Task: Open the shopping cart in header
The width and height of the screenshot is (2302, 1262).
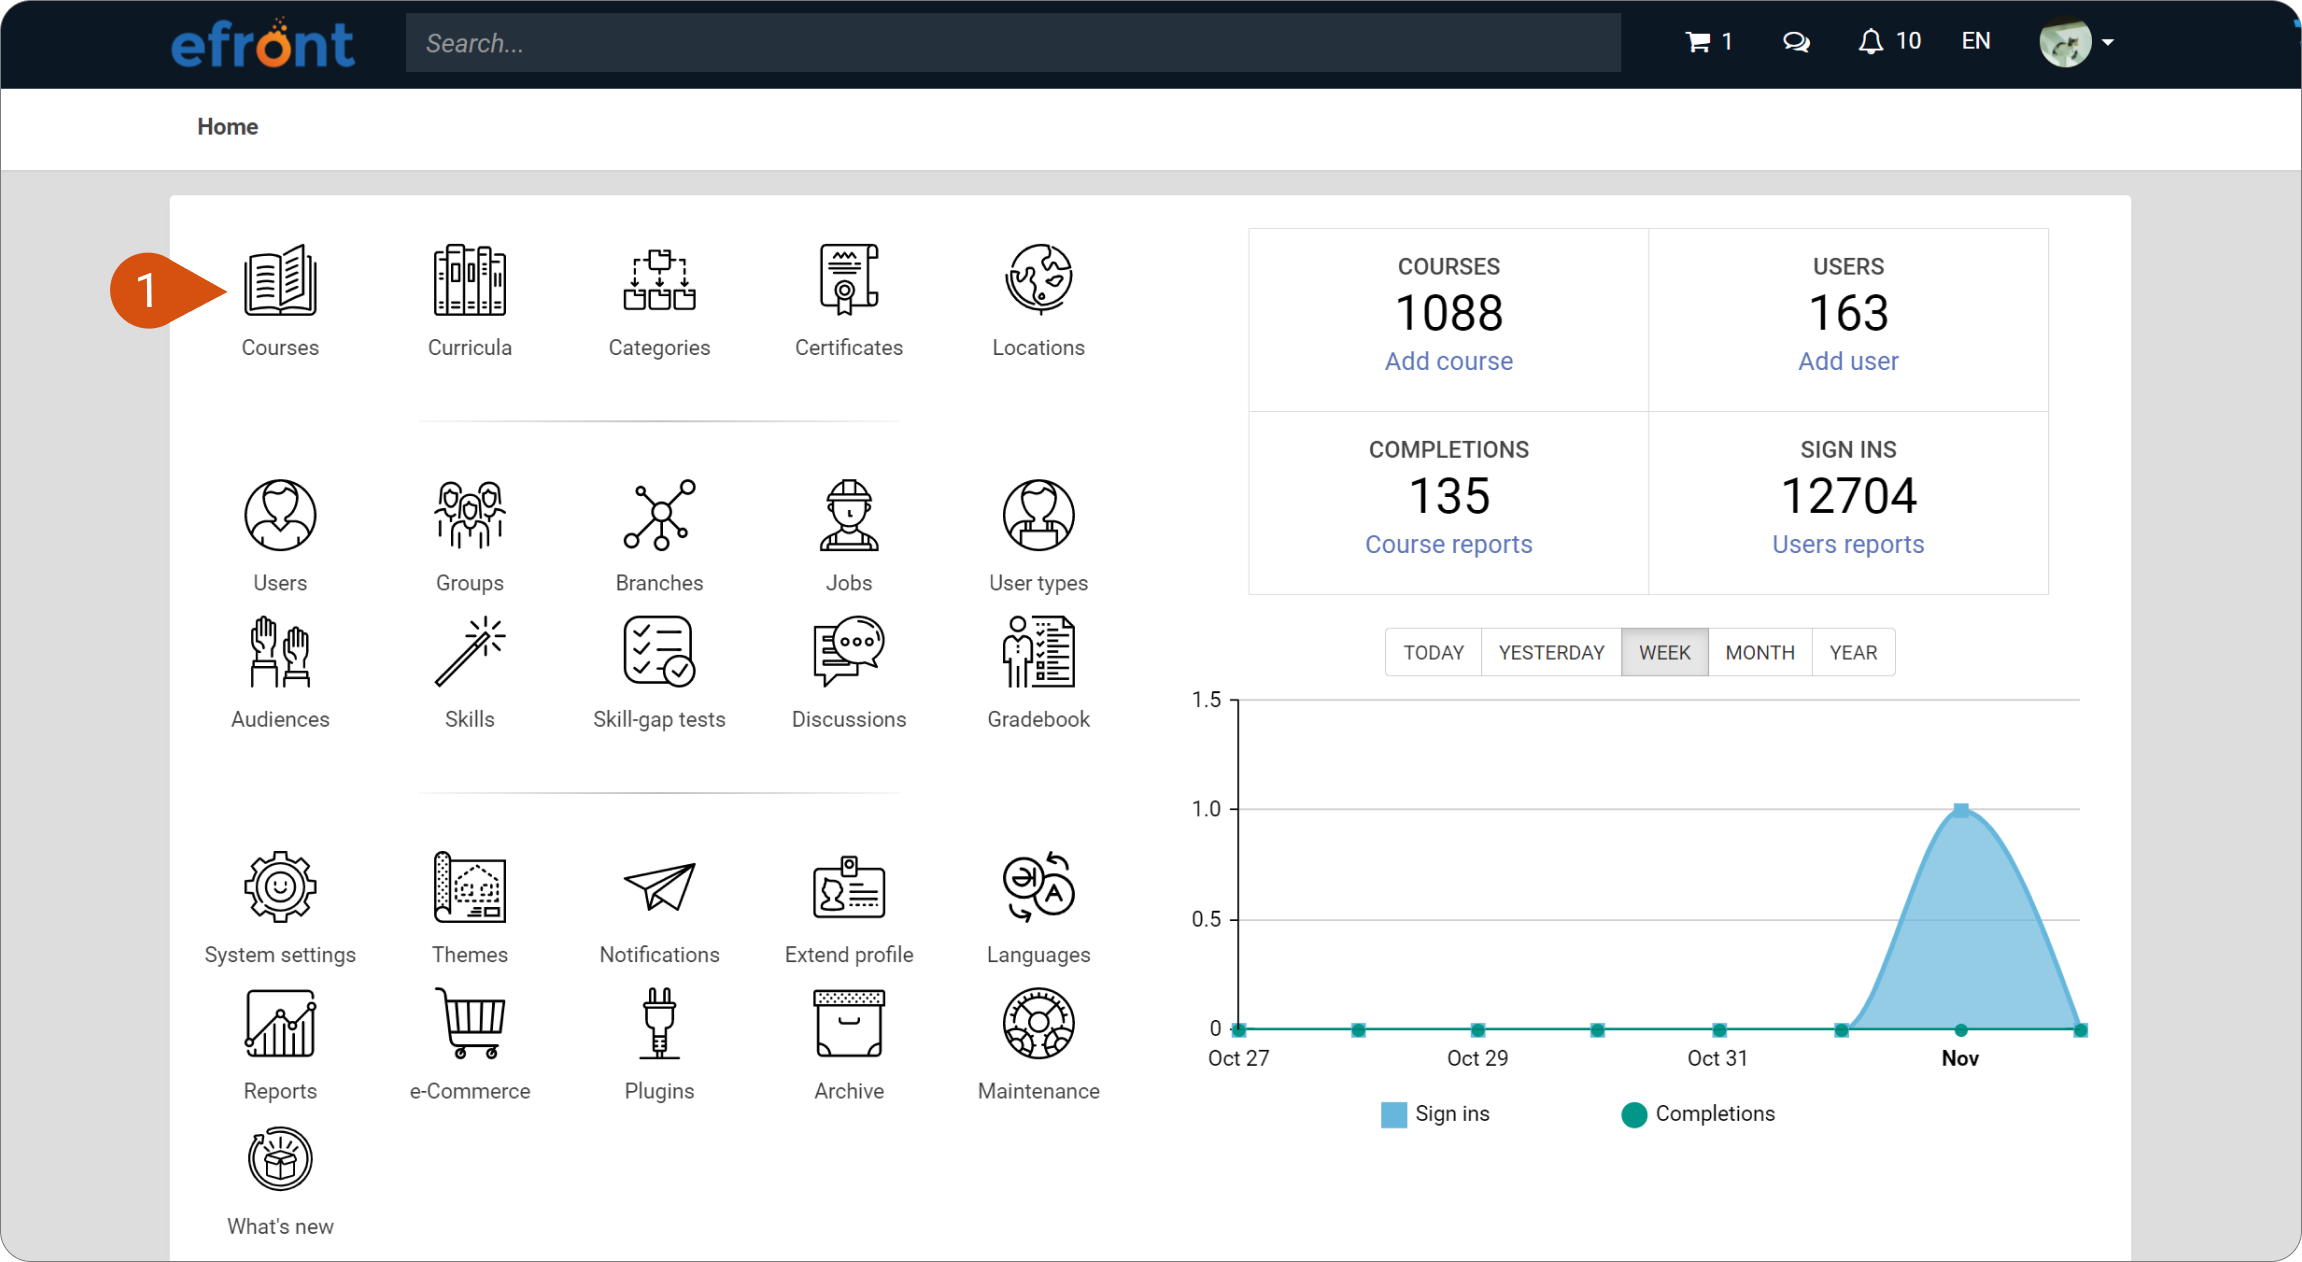Action: [1709, 42]
